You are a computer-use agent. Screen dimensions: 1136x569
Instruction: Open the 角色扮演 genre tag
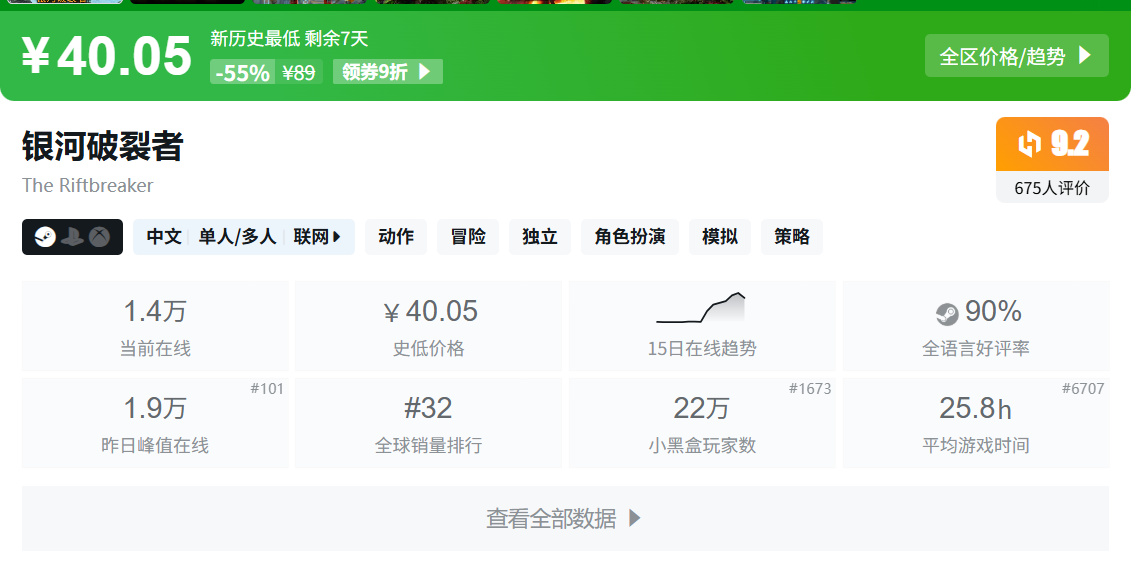[x=630, y=237]
